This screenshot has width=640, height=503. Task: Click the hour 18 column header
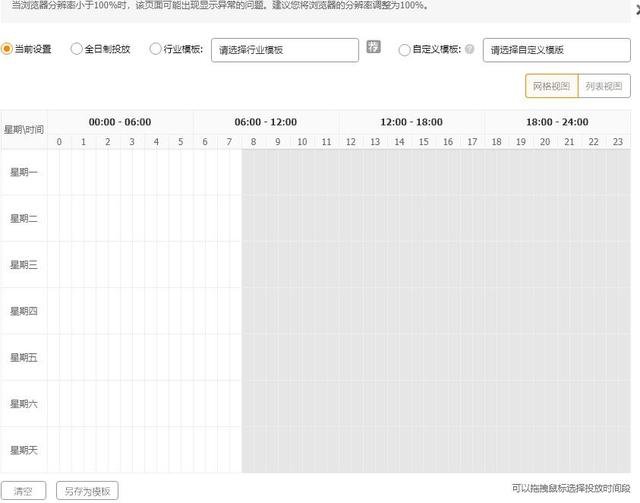tap(496, 142)
